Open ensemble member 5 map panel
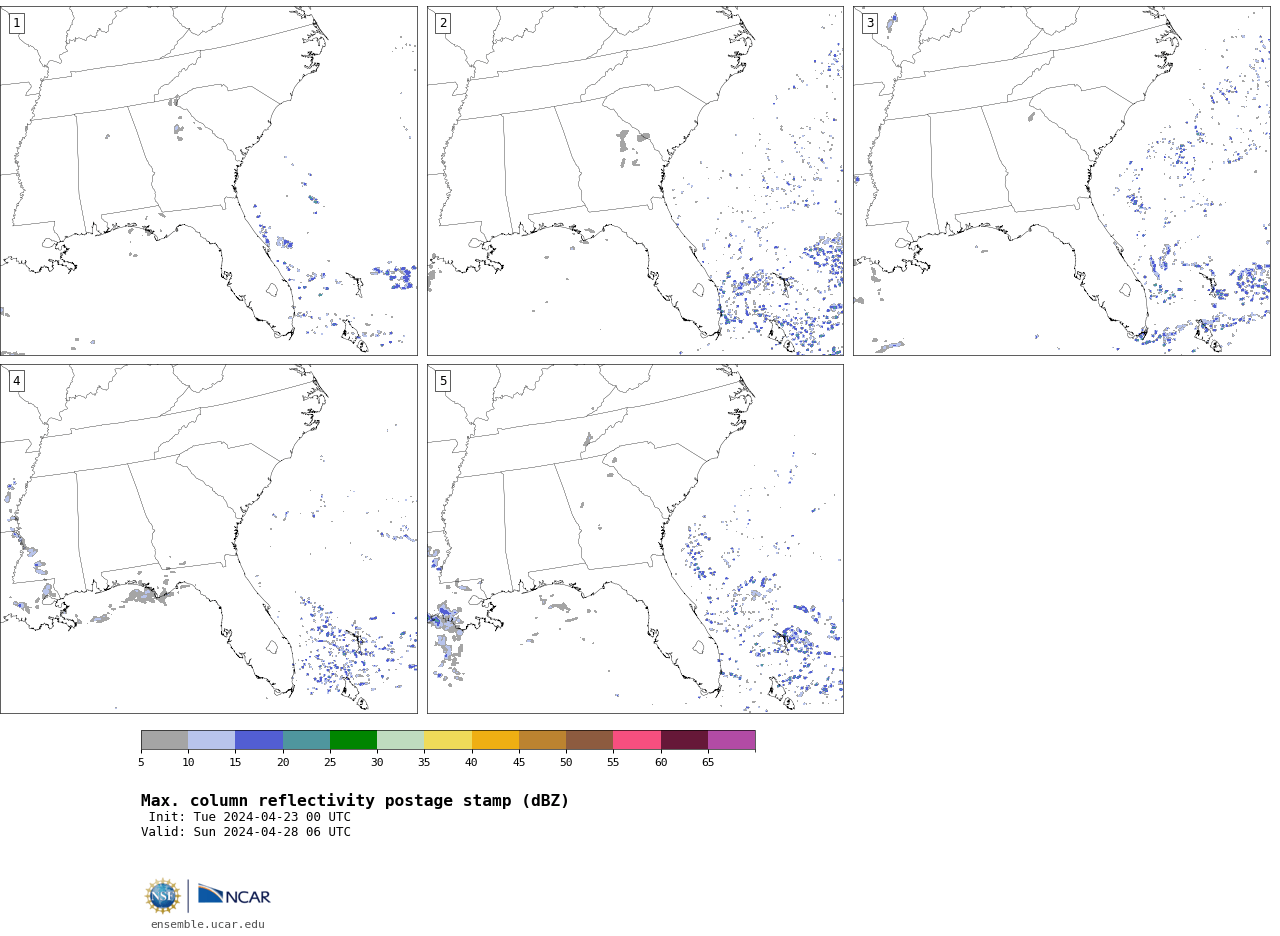This screenshot has height=936, width=1280. click(635, 539)
